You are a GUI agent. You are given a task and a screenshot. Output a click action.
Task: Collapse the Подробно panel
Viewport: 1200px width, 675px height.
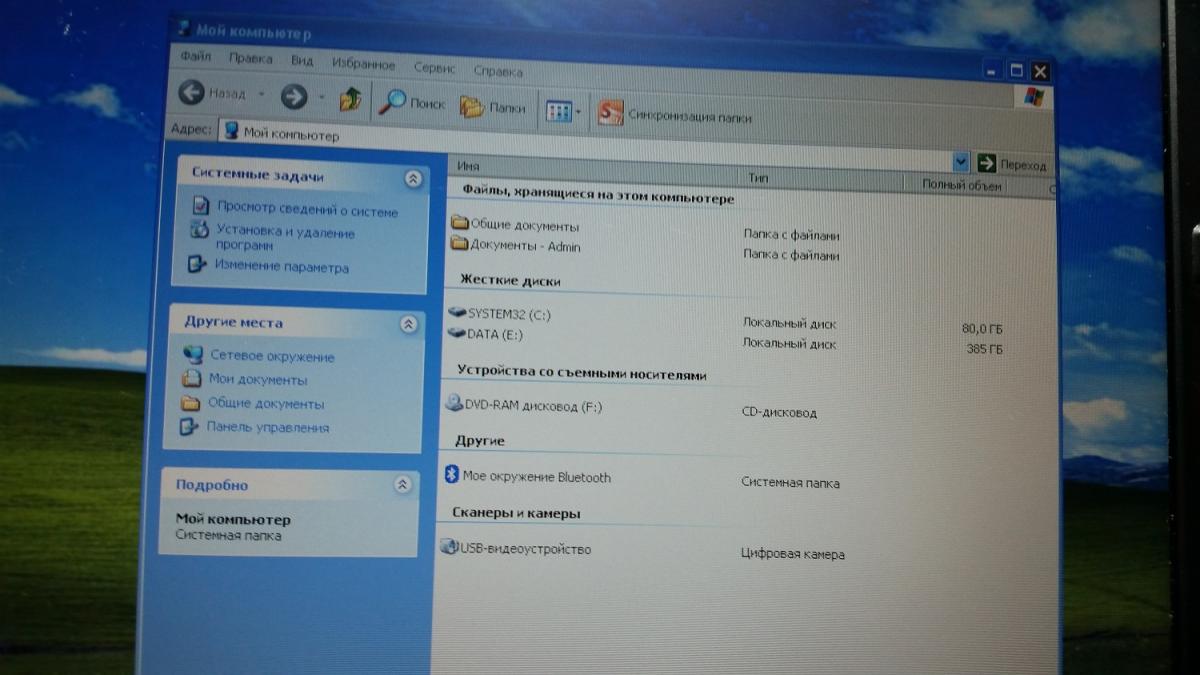pyautogui.click(x=402, y=485)
